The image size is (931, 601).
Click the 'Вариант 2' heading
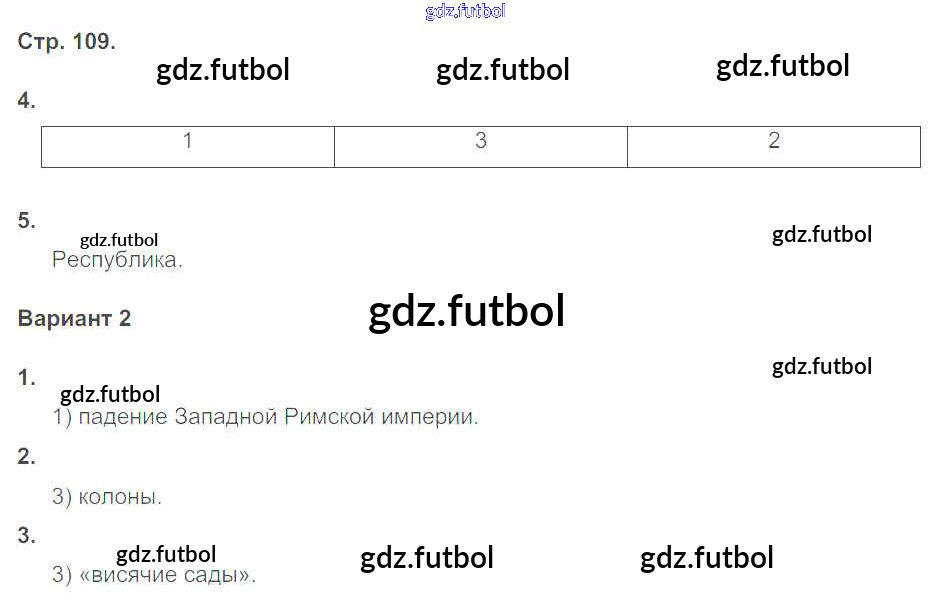(75, 319)
